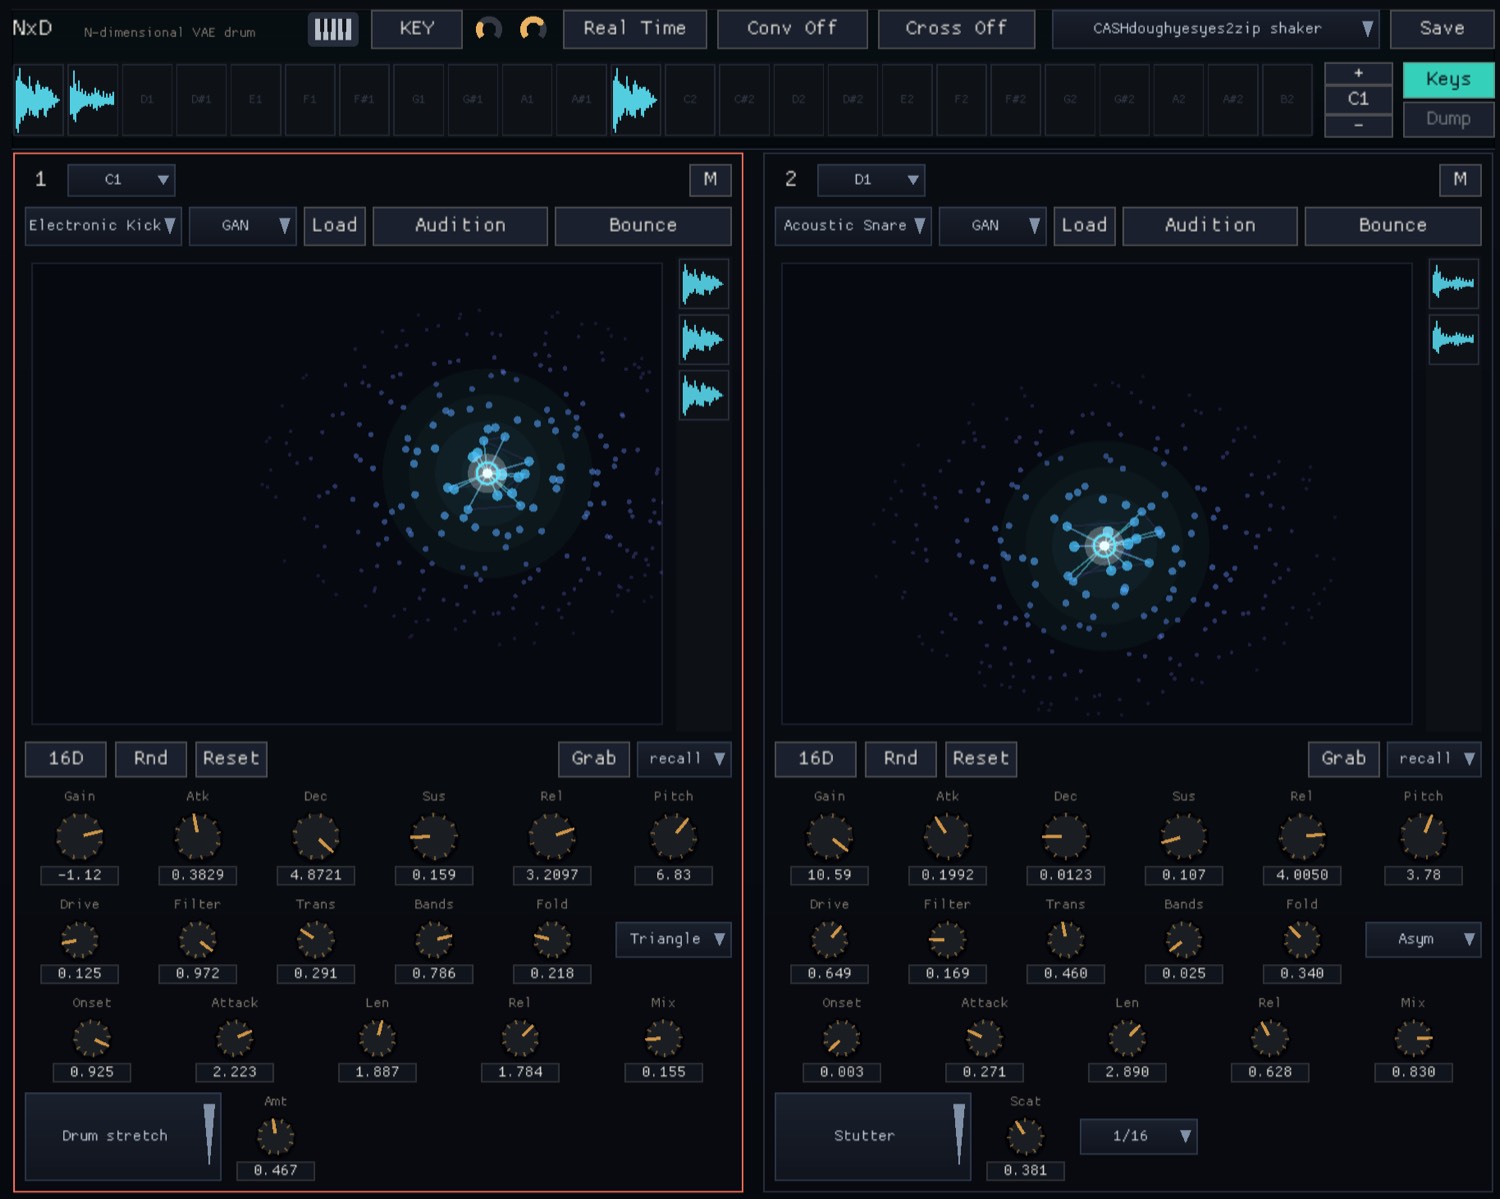Click the lower saved waveform thumbnail in slot 2
The image size is (1500, 1199).
[x=1453, y=340]
